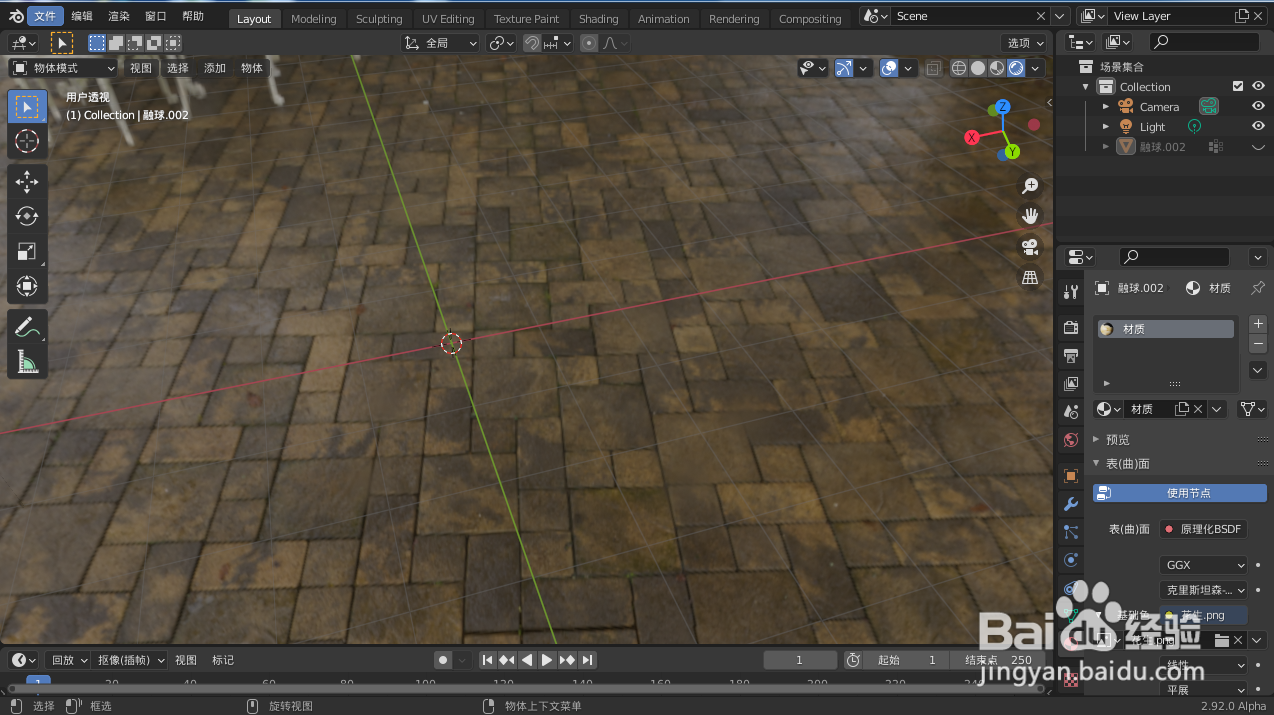
Task: Switch to the Shading workspace tab
Action: tap(598, 18)
